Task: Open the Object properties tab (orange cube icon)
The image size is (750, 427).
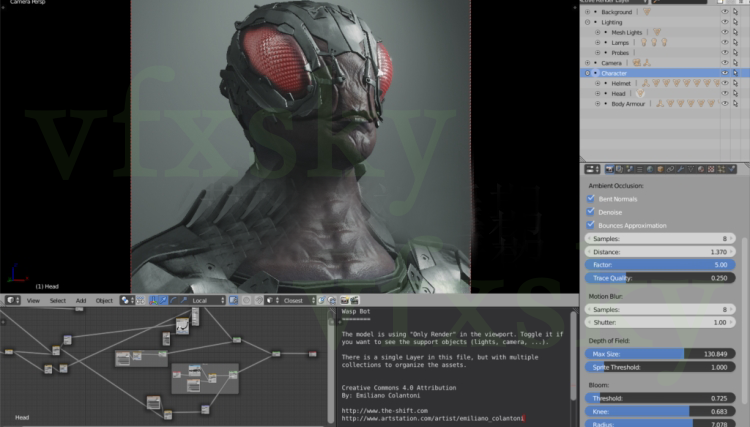Action: pyautogui.click(x=661, y=169)
